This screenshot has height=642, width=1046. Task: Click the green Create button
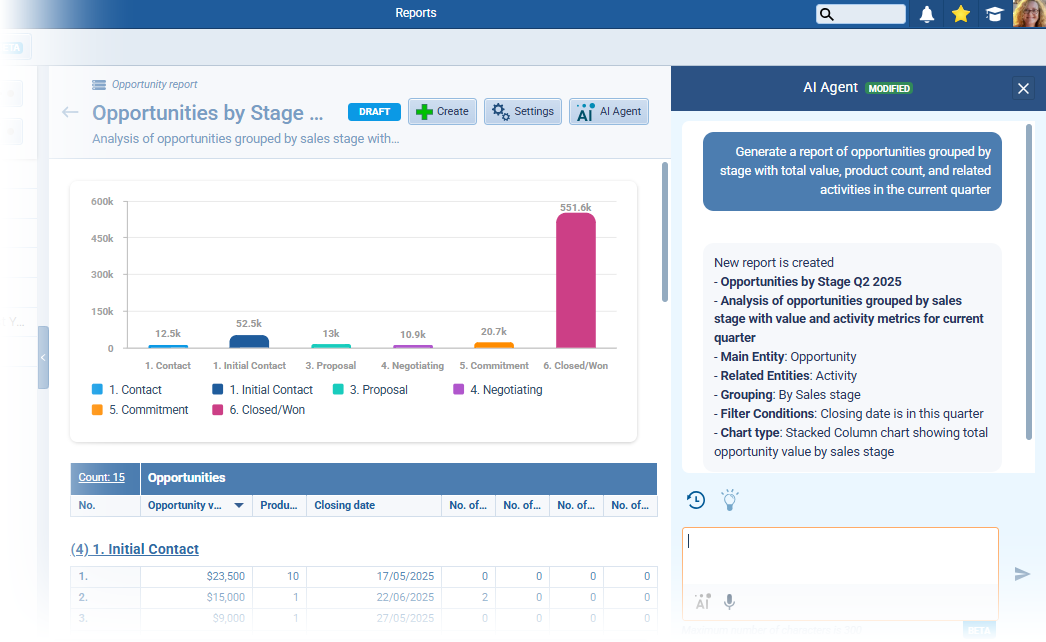point(442,112)
